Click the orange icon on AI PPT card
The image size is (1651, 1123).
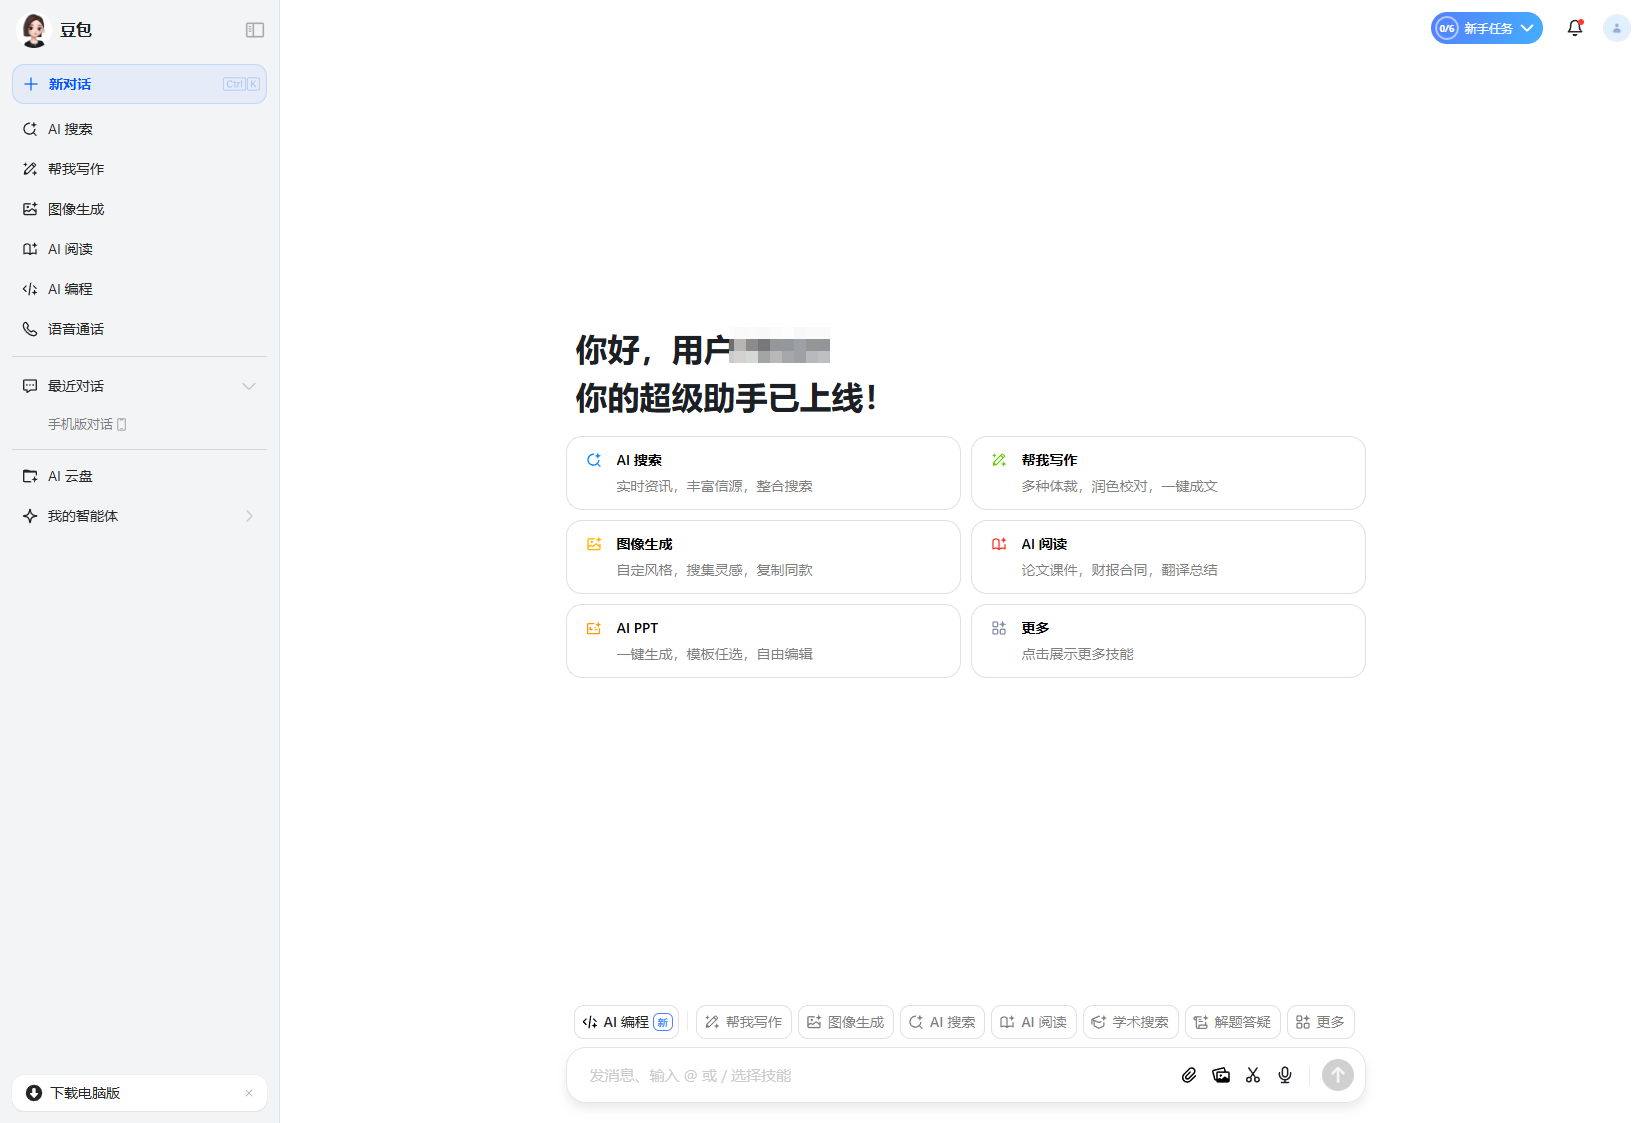tap(594, 628)
